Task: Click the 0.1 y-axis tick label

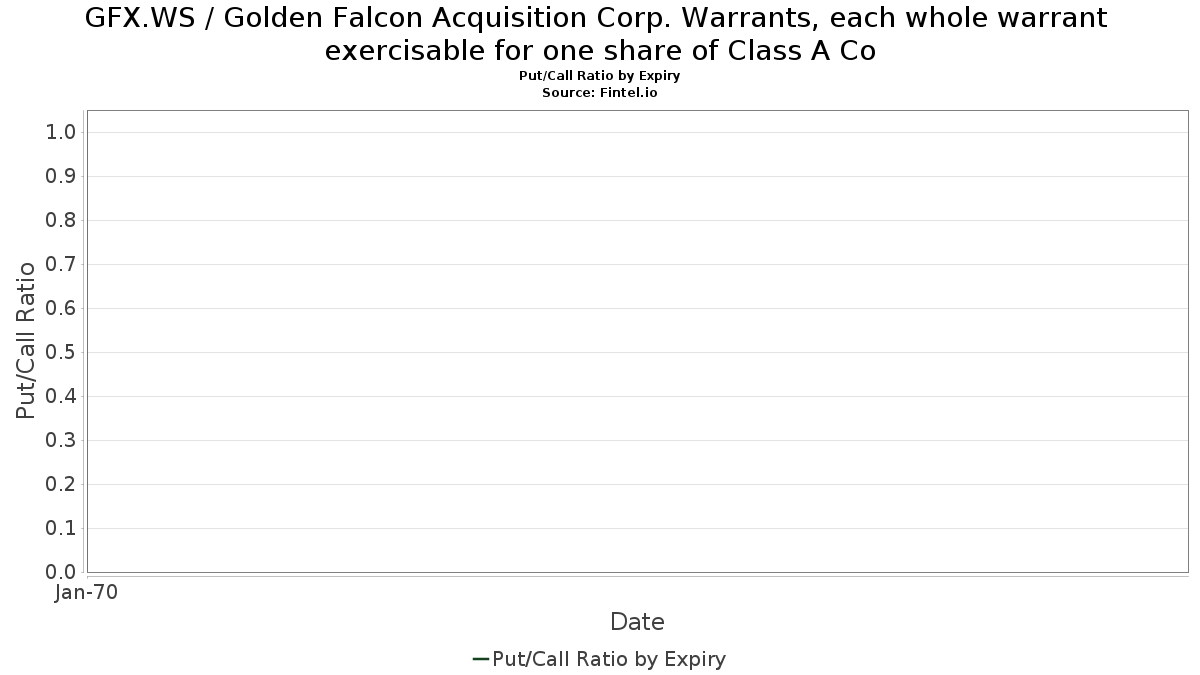Action: pos(61,528)
